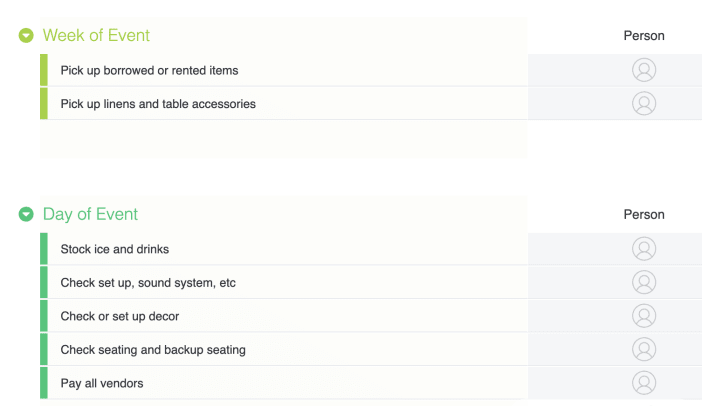Assign person to Check seating and backup seating
The width and height of the screenshot is (702, 406).
644,349
